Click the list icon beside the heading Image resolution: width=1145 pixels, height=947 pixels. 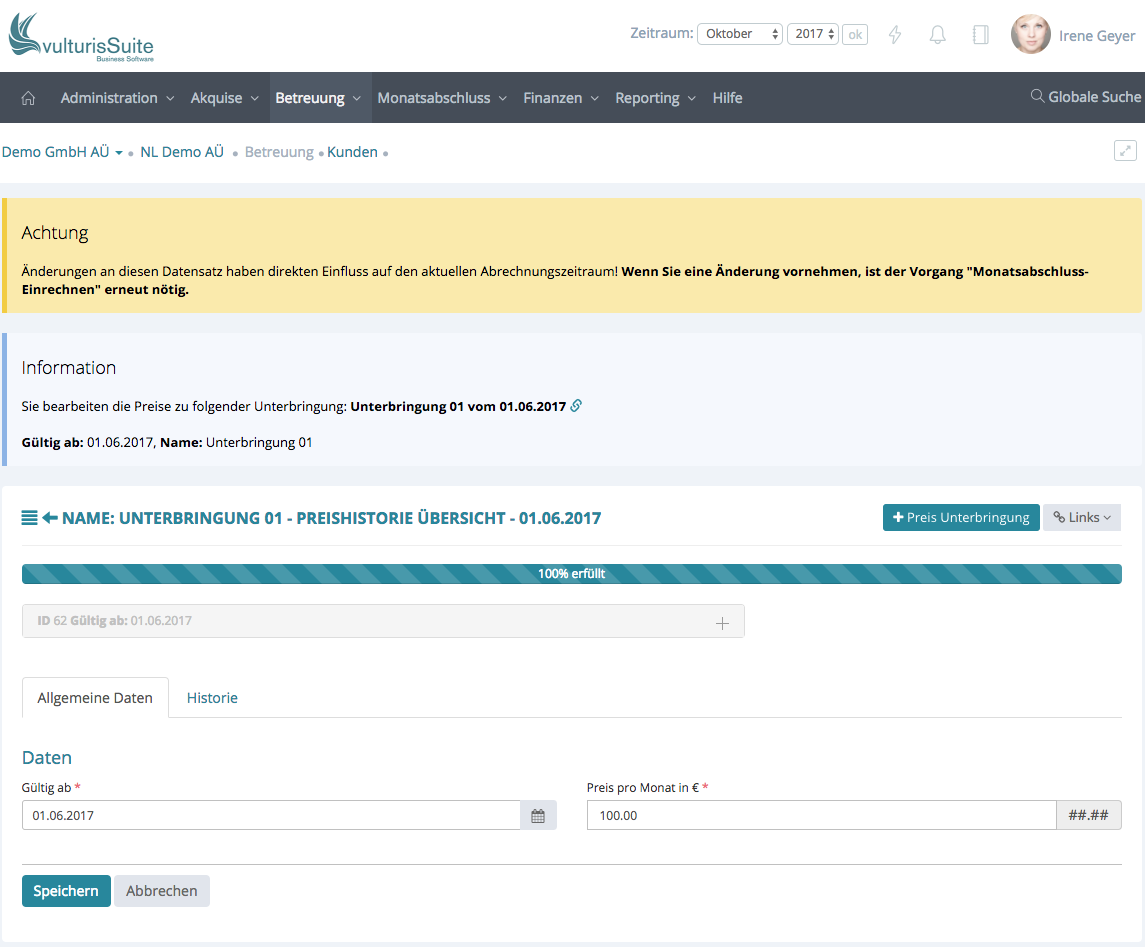pos(30,518)
